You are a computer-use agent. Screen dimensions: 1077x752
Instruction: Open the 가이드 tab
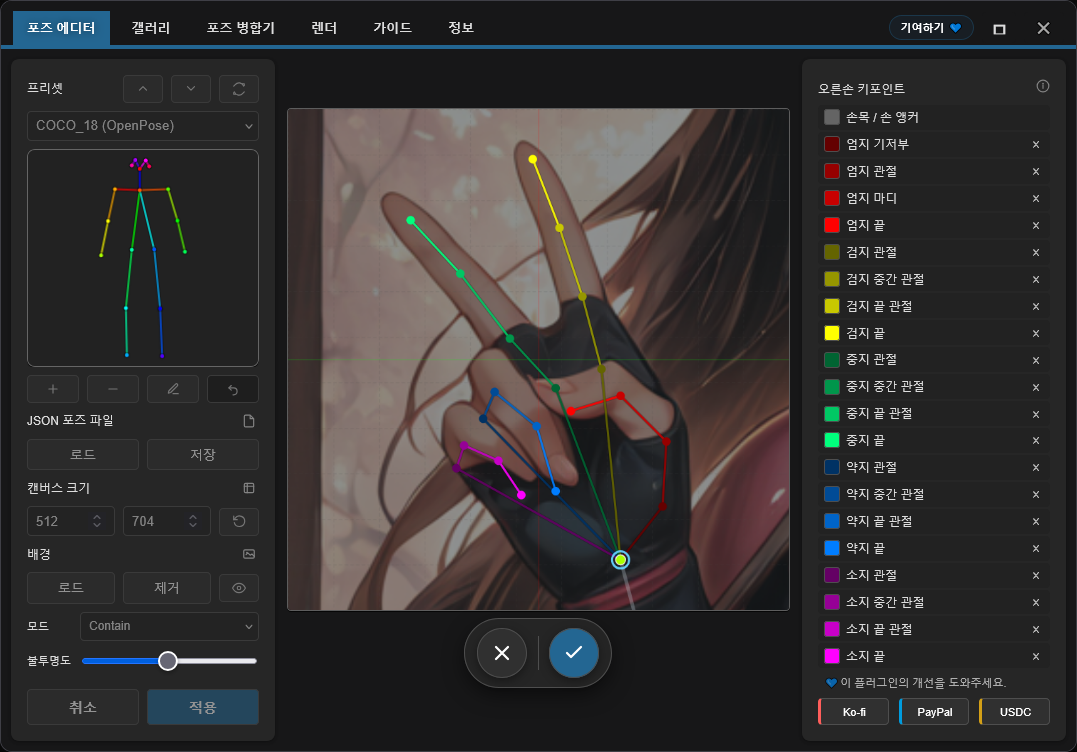click(392, 28)
